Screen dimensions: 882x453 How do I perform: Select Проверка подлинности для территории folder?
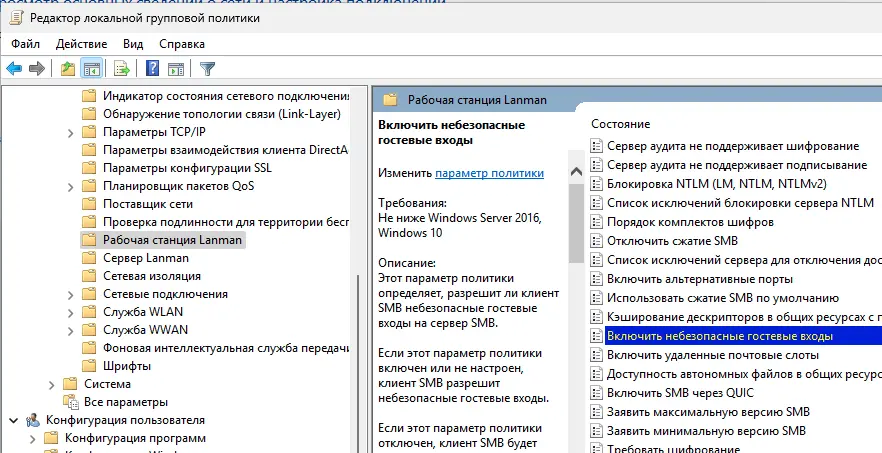pos(226,222)
